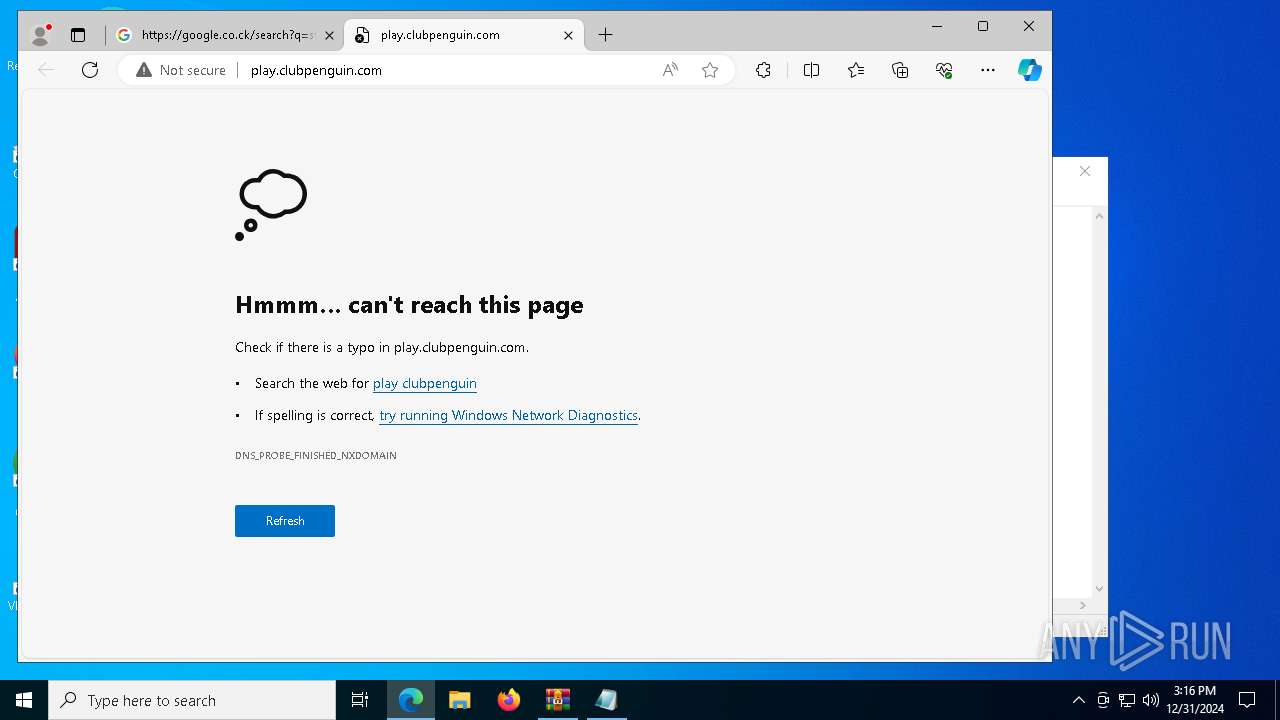Open the notification center icon
This screenshot has height=720, width=1280.
tap(1247, 700)
